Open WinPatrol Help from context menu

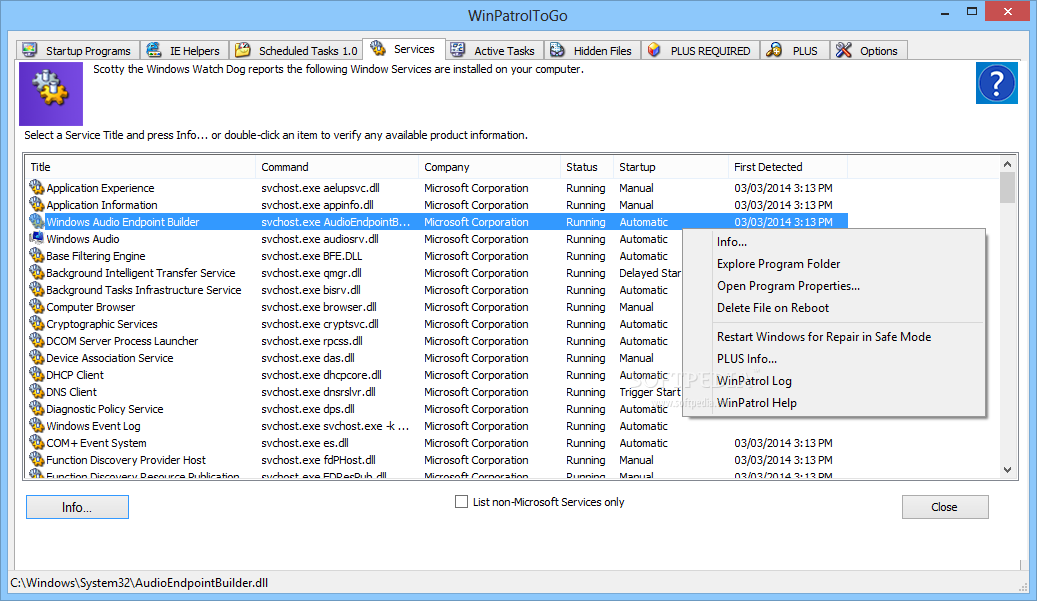click(x=834, y=403)
